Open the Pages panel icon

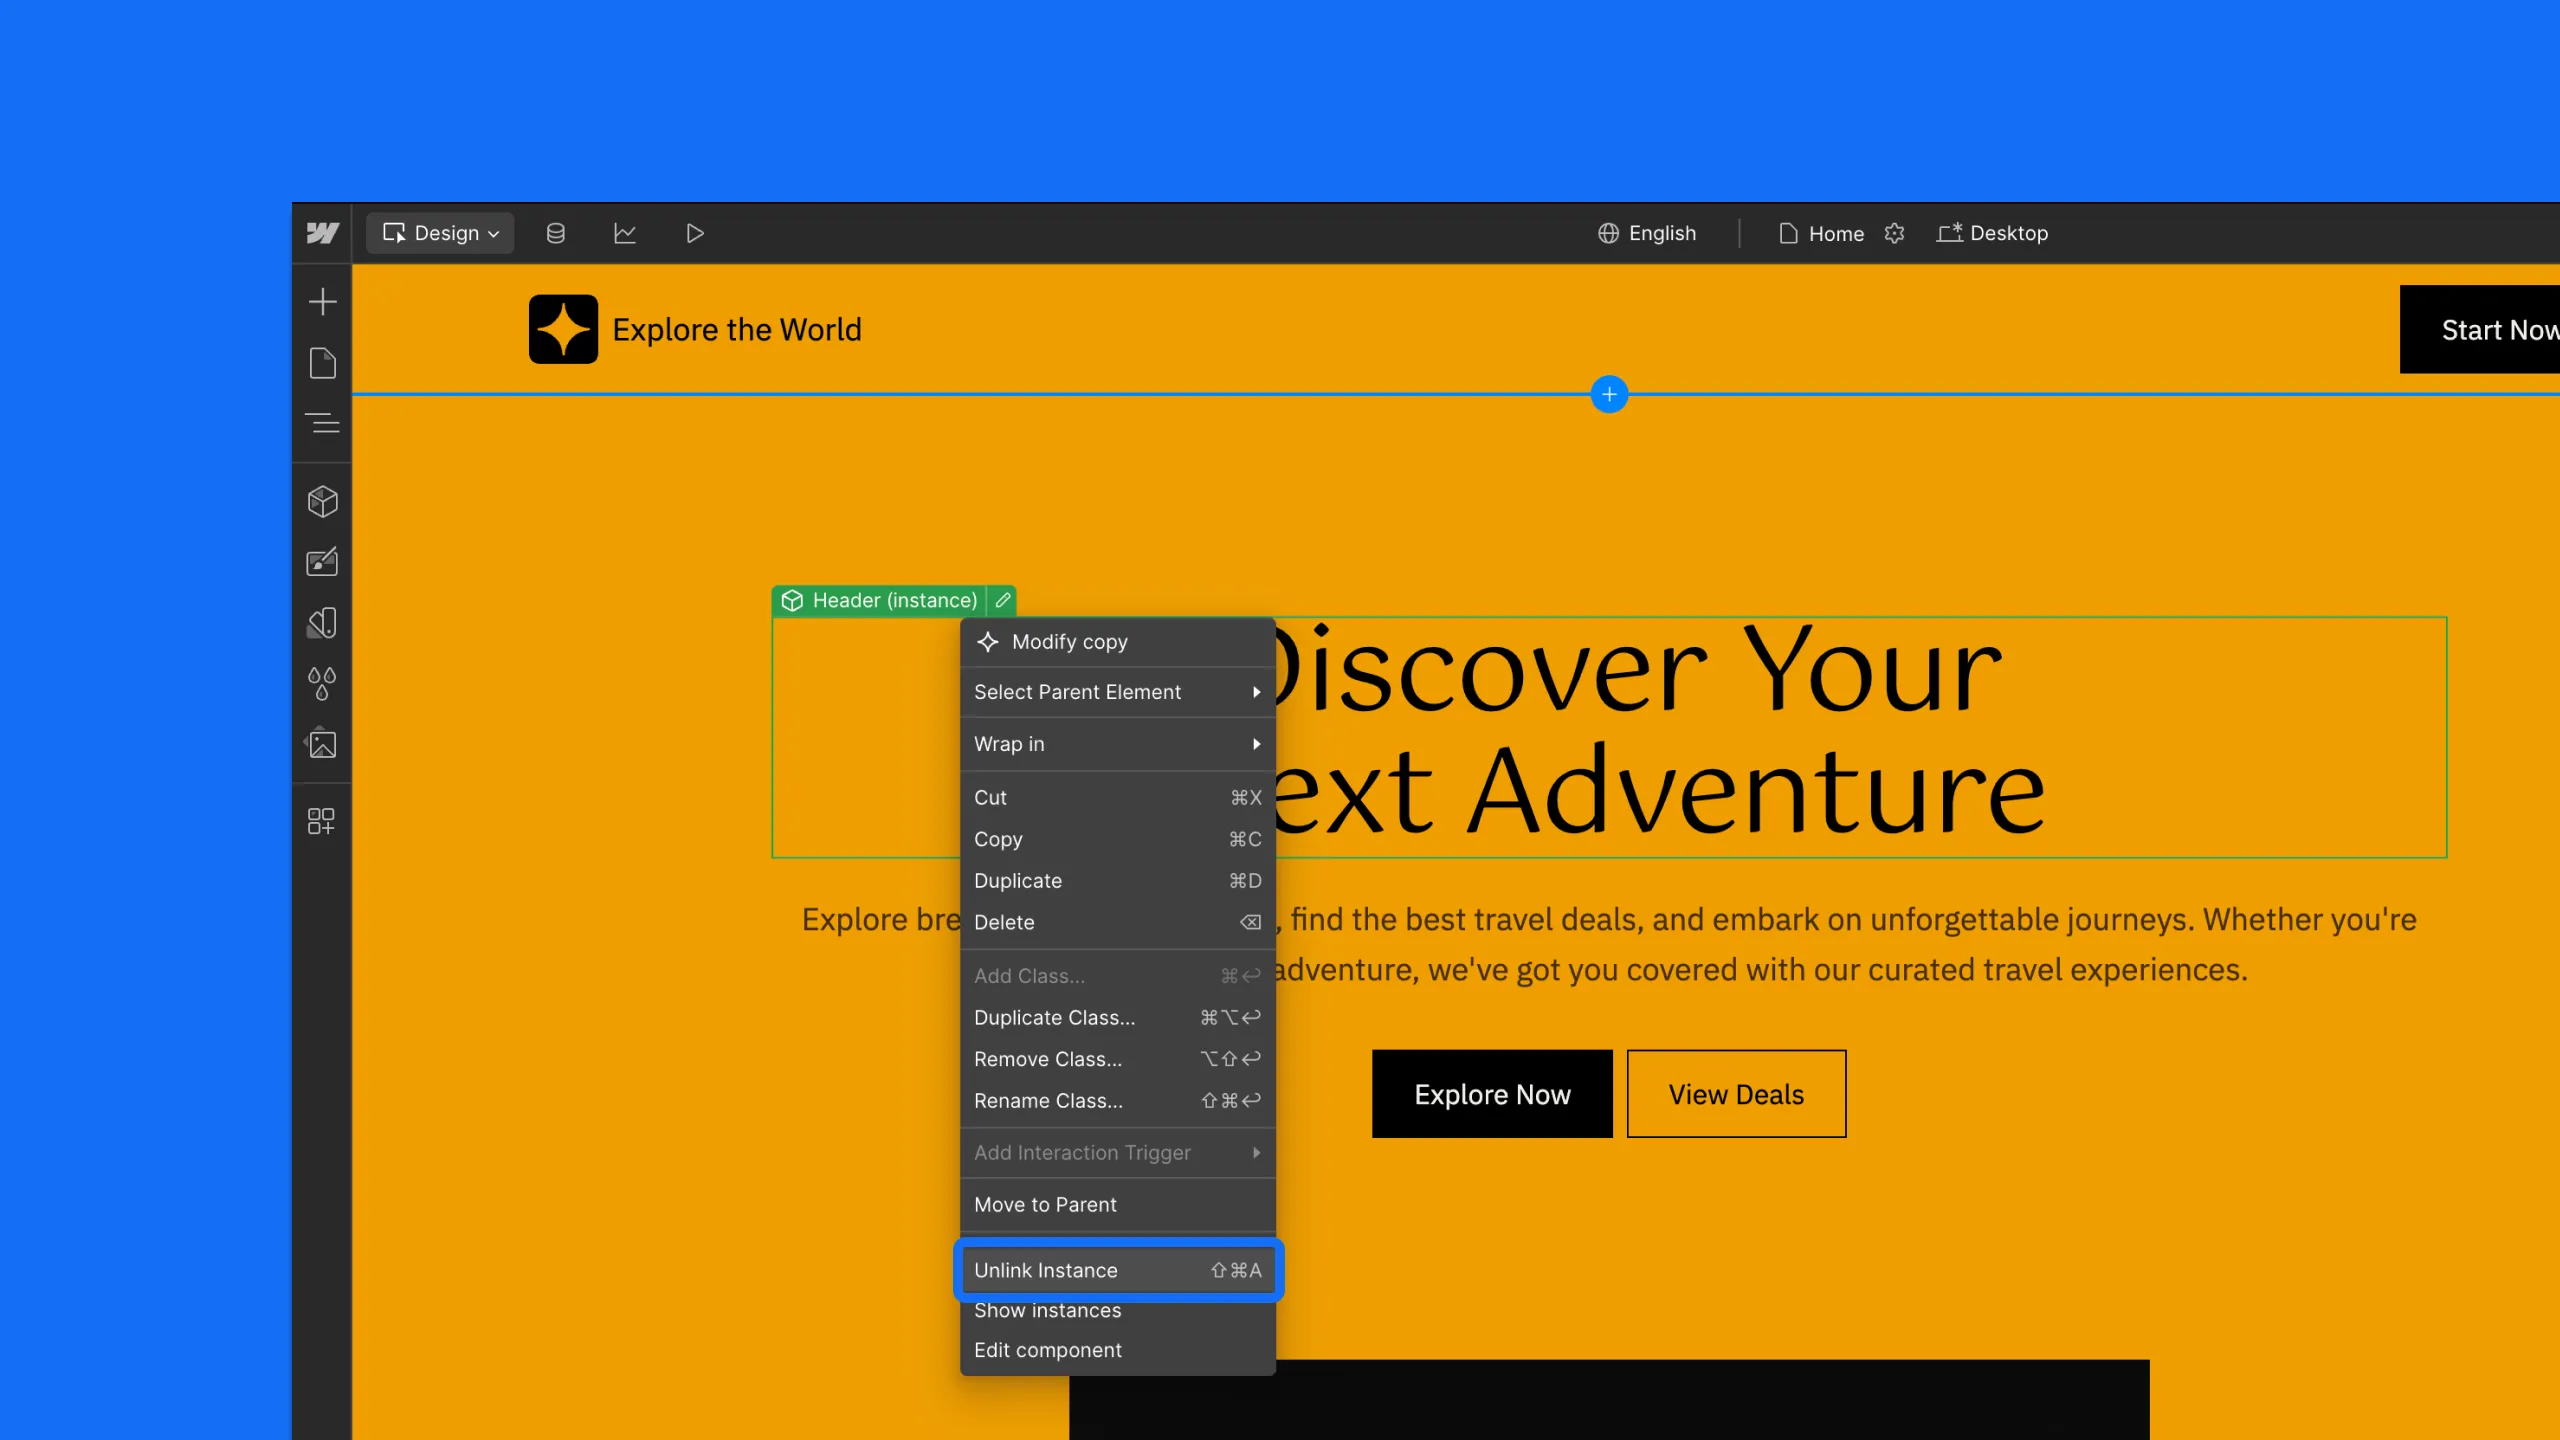[x=322, y=363]
